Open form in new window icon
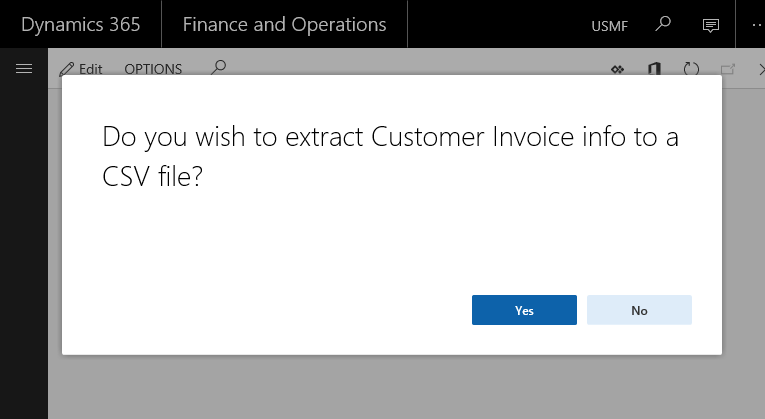 click(x=727, y=69)
